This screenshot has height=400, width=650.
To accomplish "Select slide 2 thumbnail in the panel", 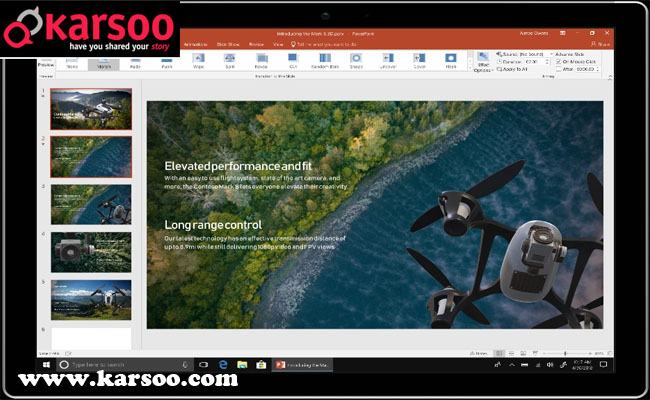I will pyautogui.click(x=91, y=157).
